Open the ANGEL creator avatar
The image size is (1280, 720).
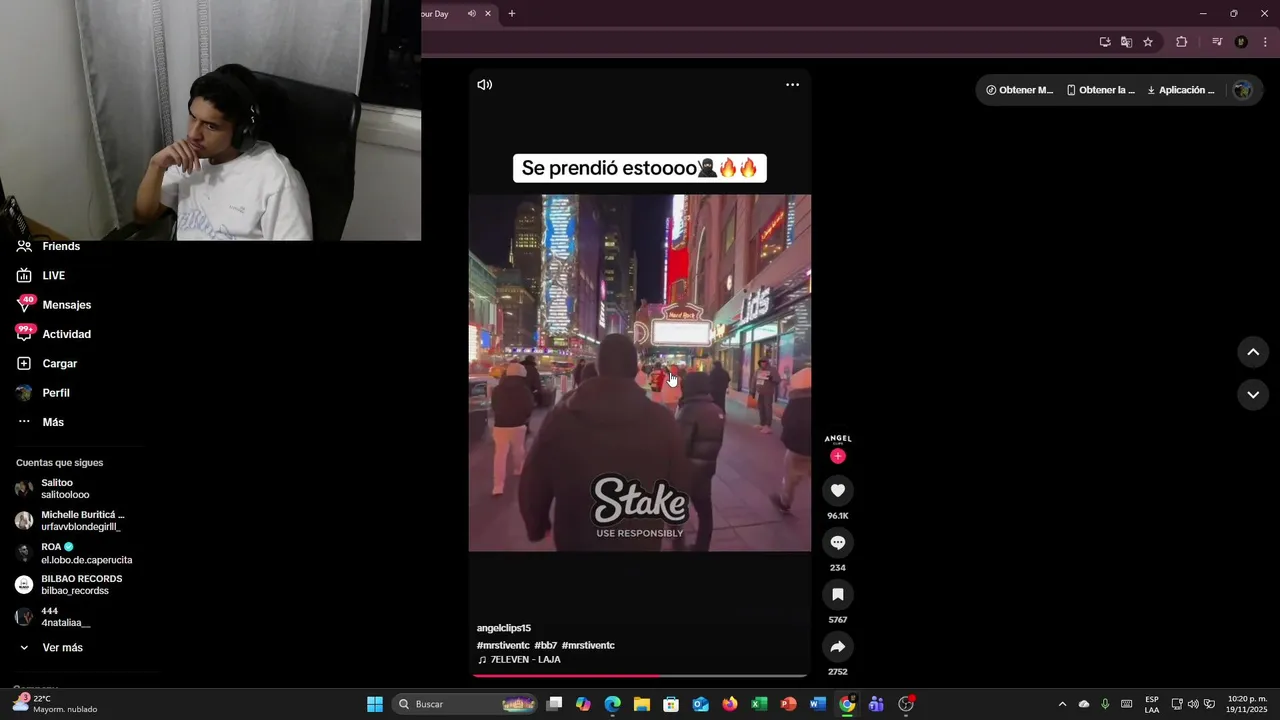point(838,439)
